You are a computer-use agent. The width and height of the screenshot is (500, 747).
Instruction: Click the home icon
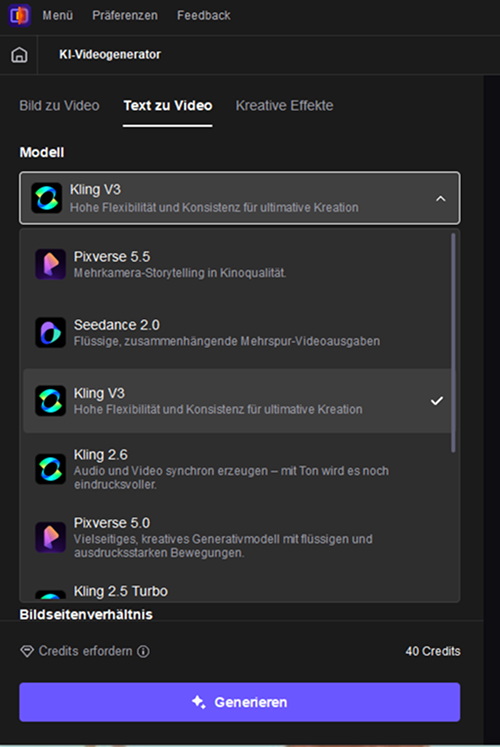19,55
